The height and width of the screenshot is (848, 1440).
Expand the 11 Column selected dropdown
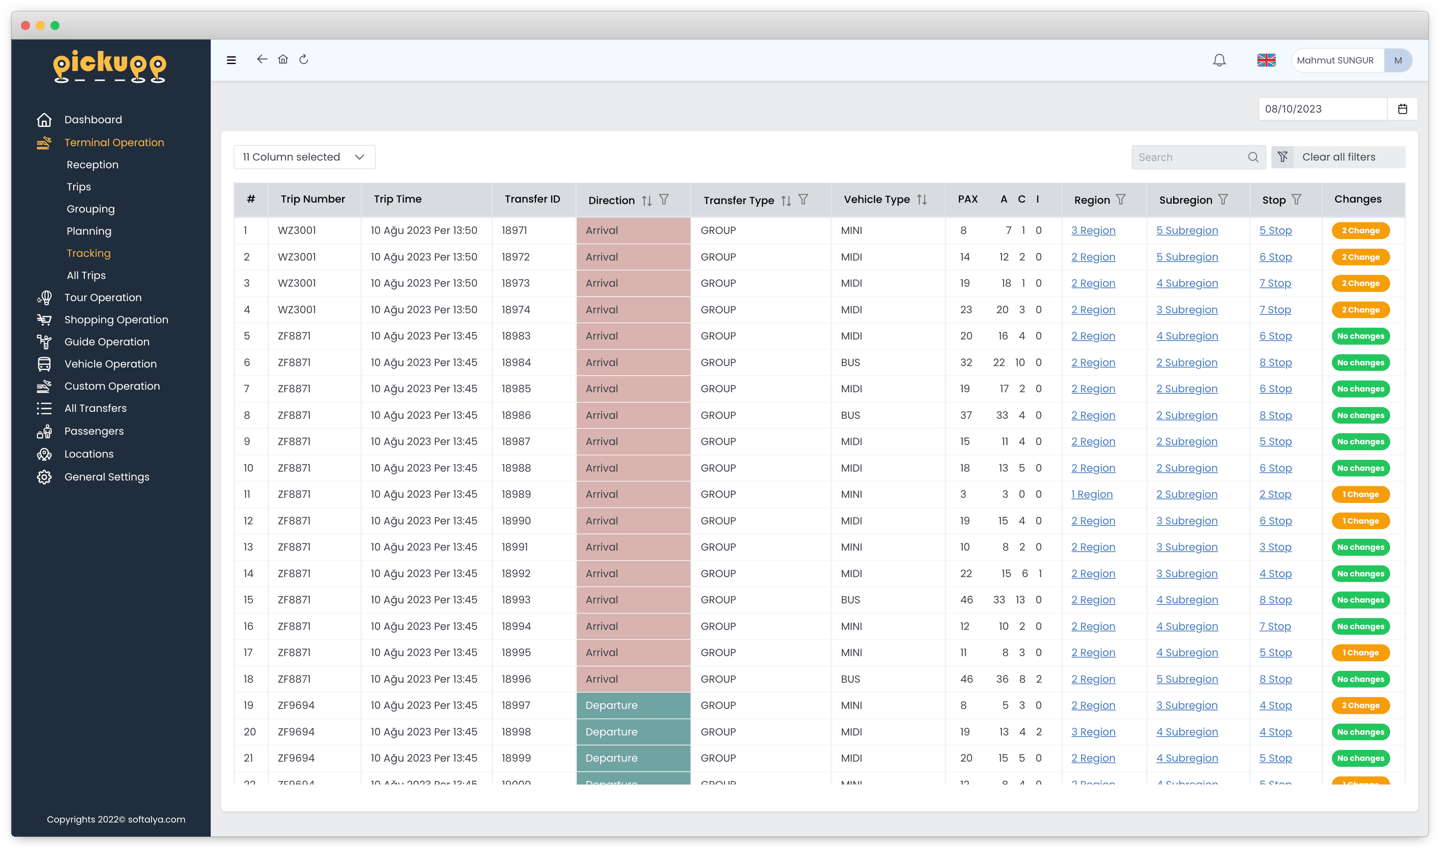click(304, 157)
